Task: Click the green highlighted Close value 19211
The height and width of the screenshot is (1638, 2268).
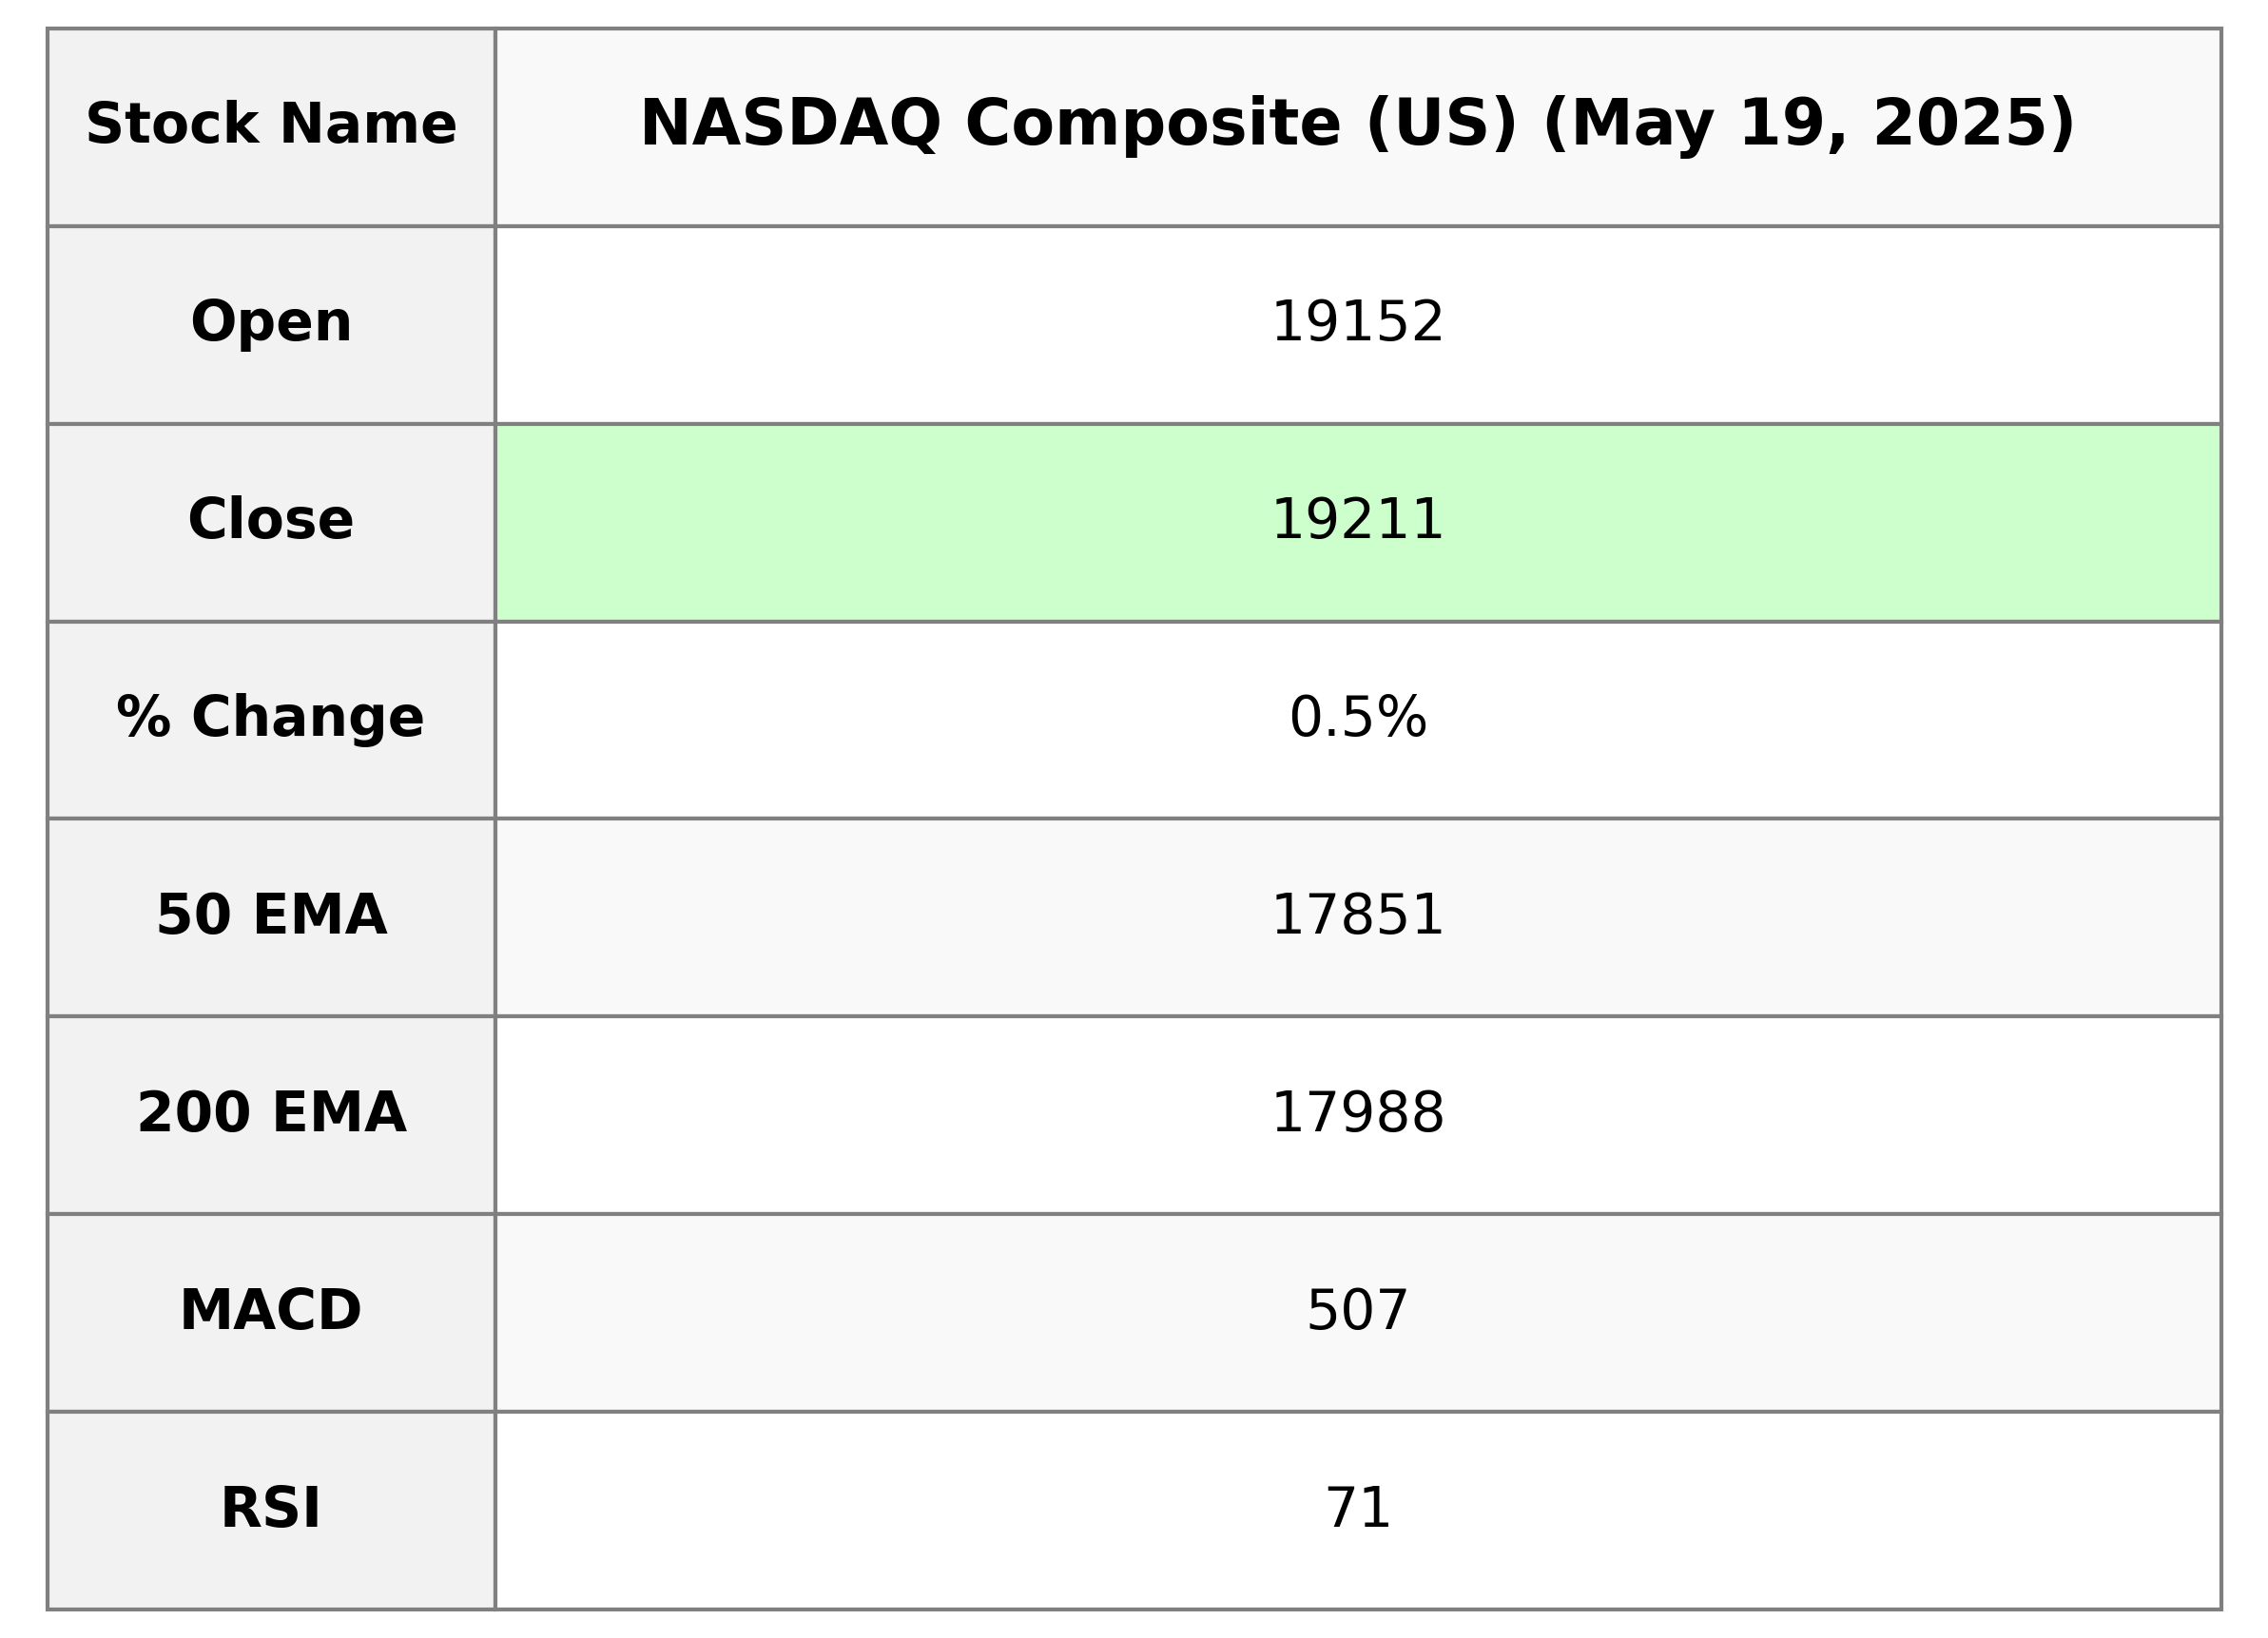Action: [1357, 521]
